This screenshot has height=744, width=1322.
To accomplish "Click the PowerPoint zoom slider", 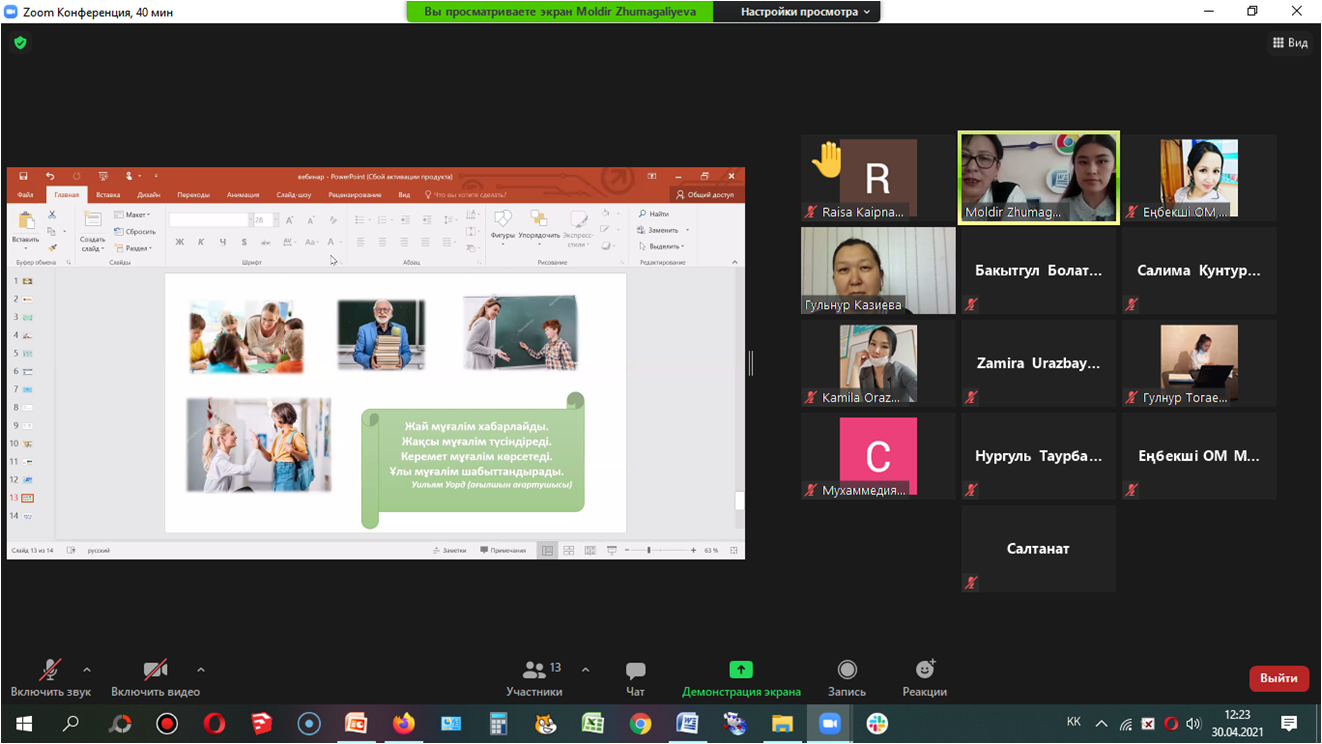I will [x=649, y=550].
